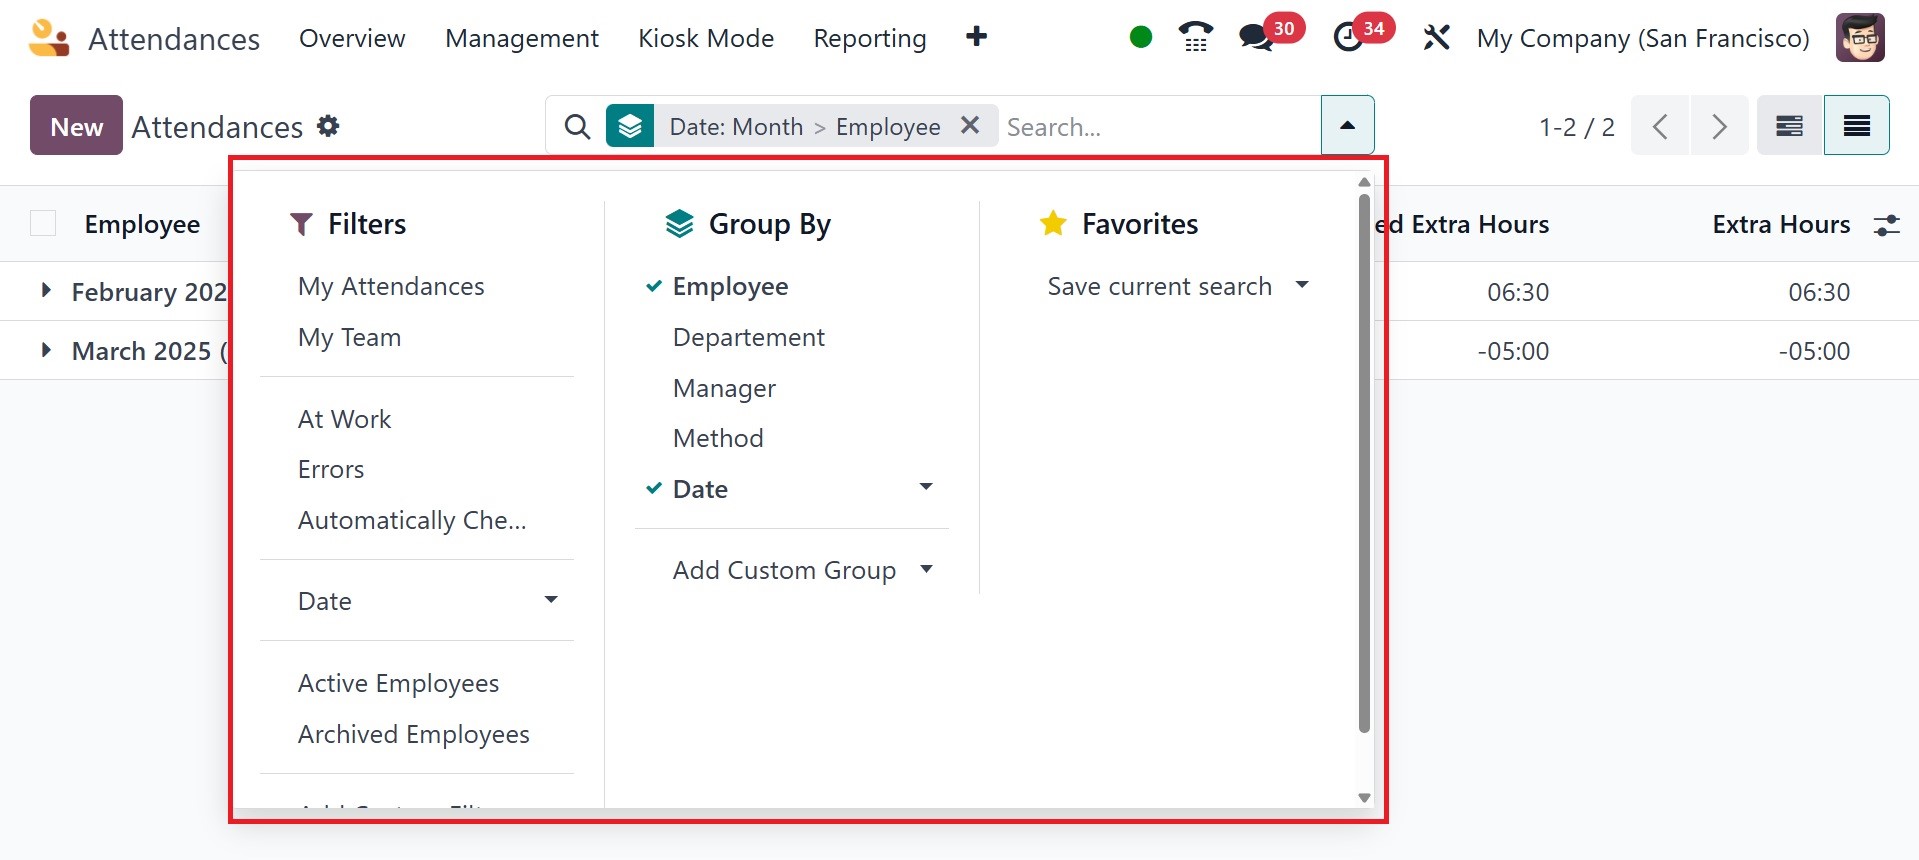Open the activities clock icon
This screenshot has height=860, width=1919.
click(1349, 38)
